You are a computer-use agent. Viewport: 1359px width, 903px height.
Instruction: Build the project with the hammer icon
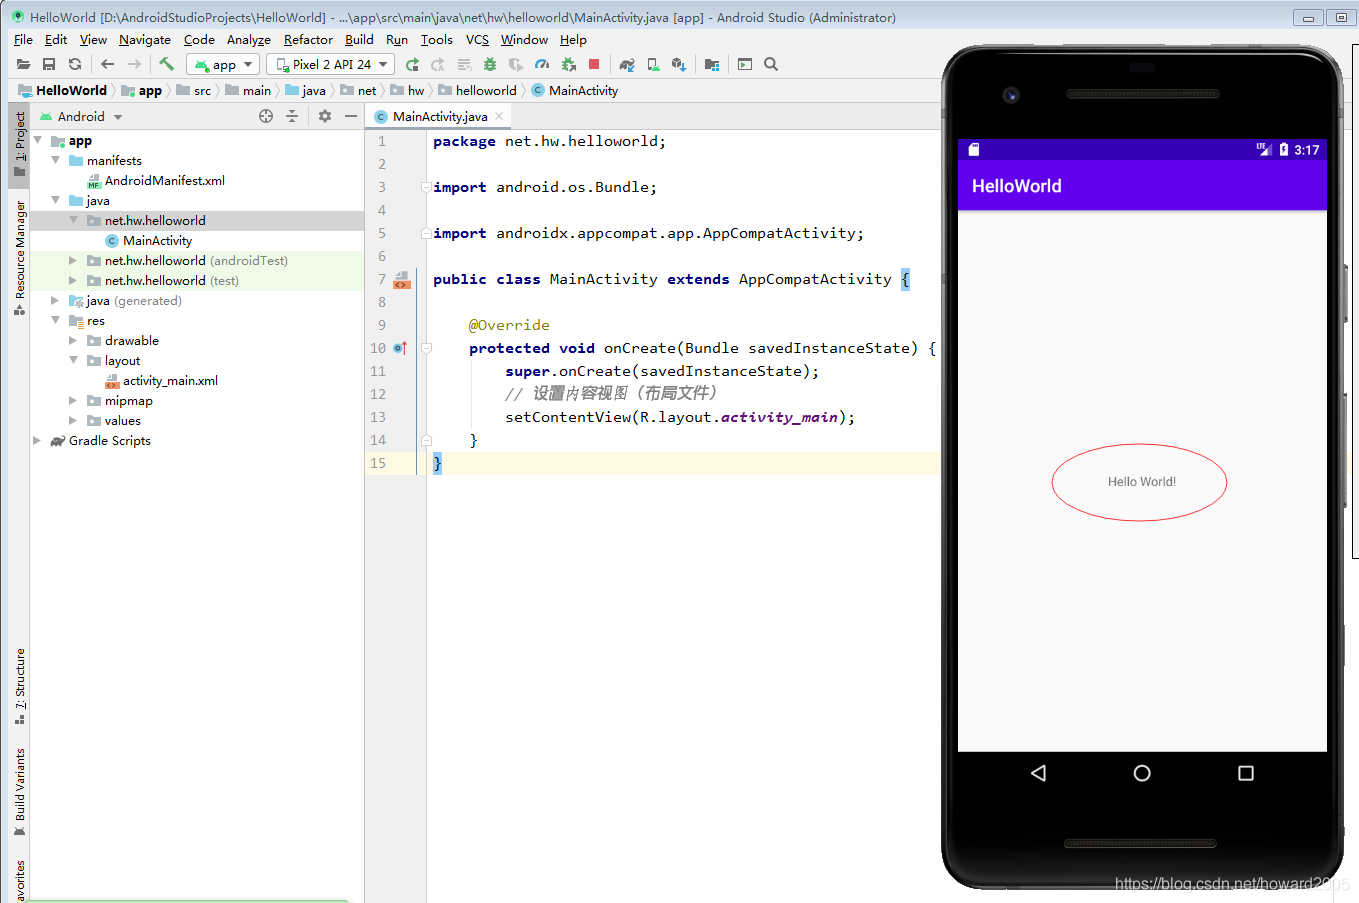166,64
